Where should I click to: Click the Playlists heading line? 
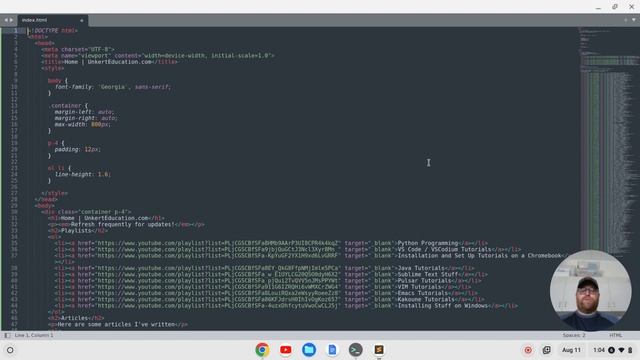pyautogui.click(x=78, y=231)
